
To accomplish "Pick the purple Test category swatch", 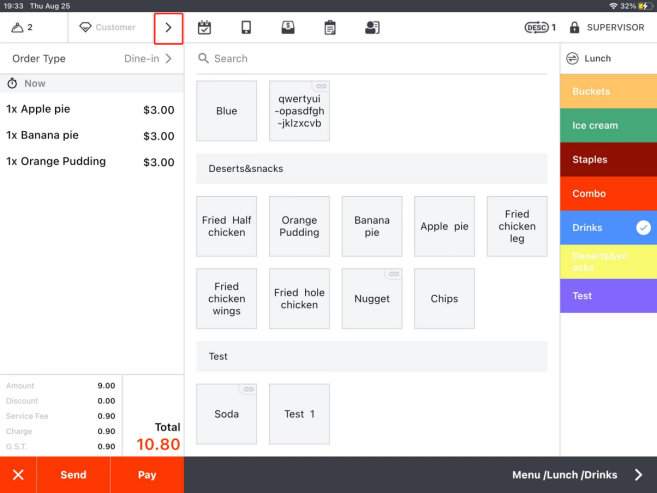I will pos(608,296).
